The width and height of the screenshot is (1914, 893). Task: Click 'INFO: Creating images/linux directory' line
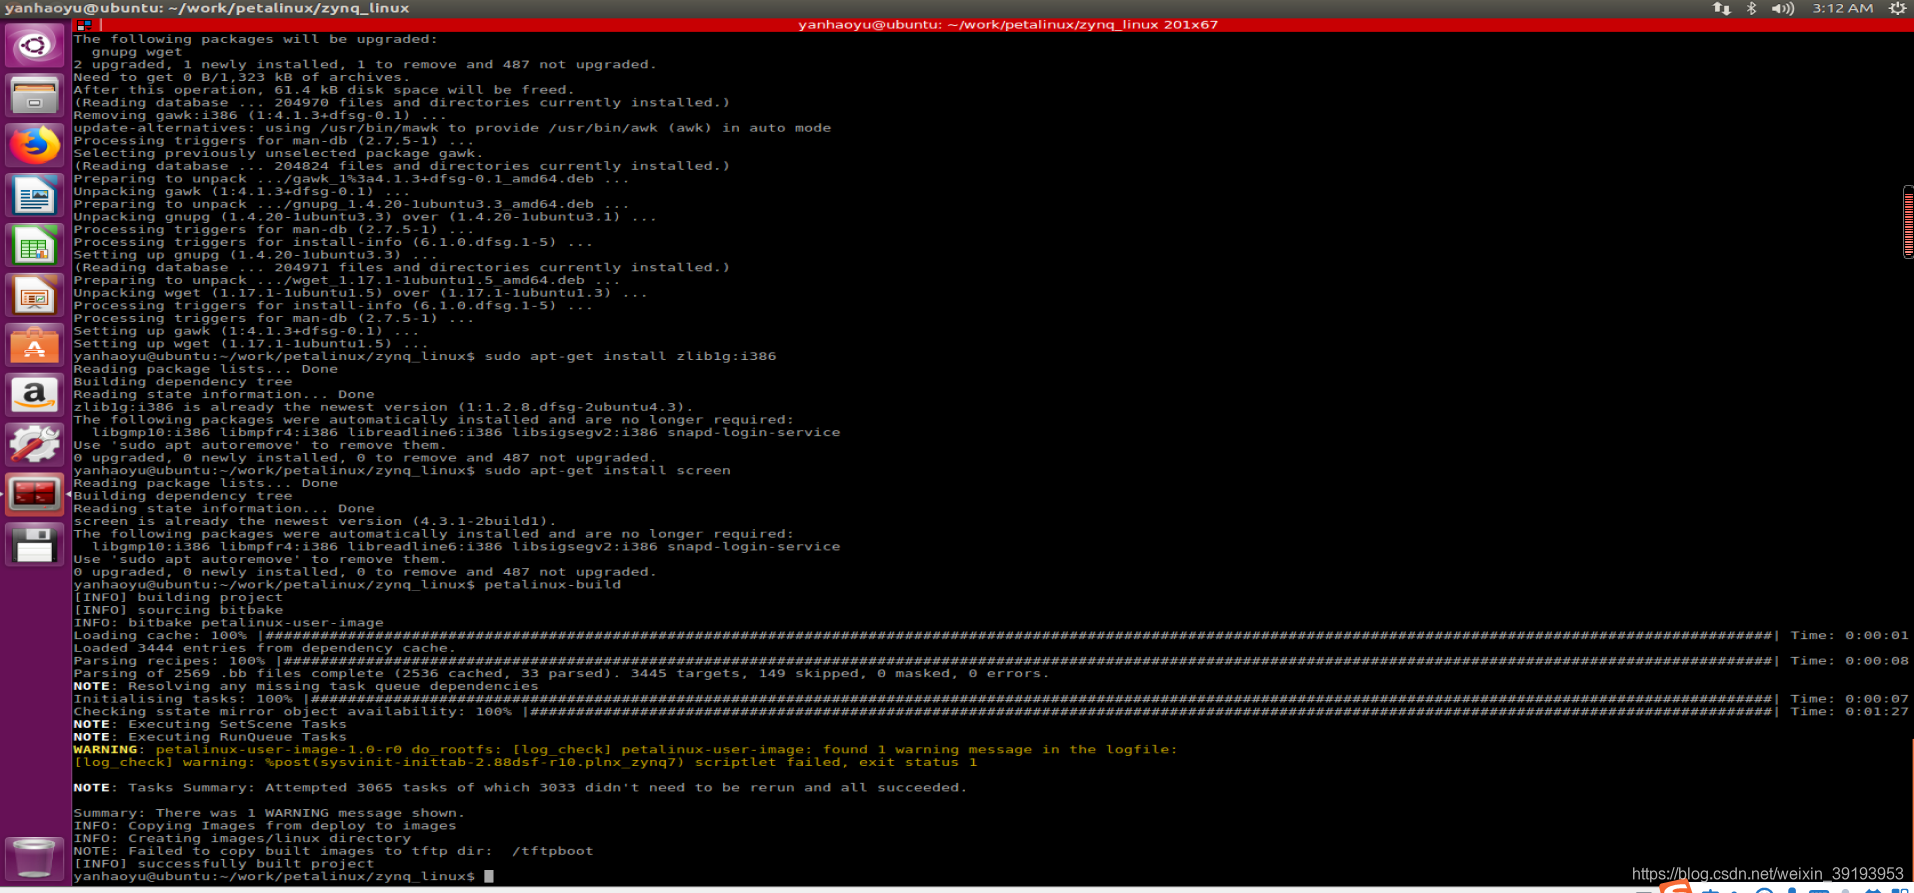pyautogui.click(x=242, y=838)
